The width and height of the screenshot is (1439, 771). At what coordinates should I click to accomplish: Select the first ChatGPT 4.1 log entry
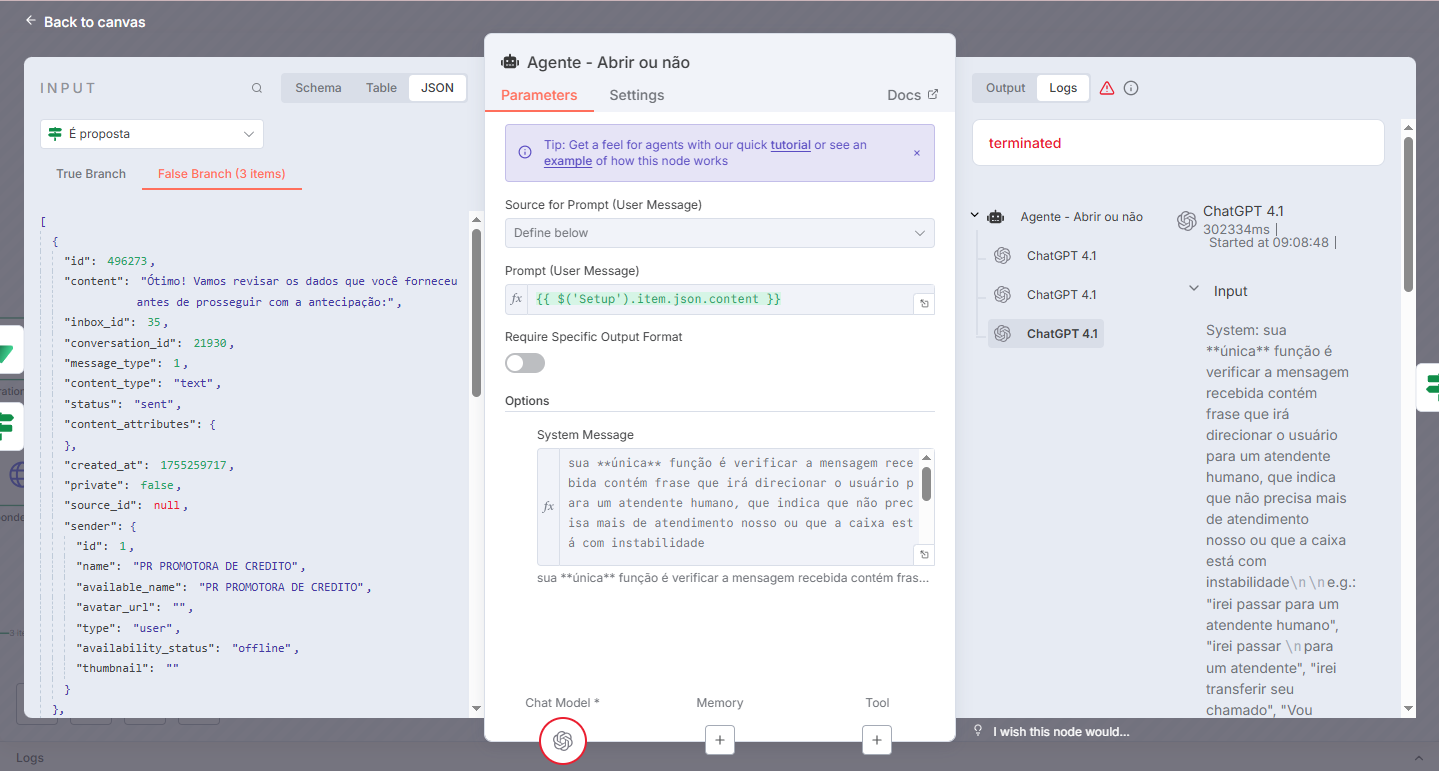1061,256
